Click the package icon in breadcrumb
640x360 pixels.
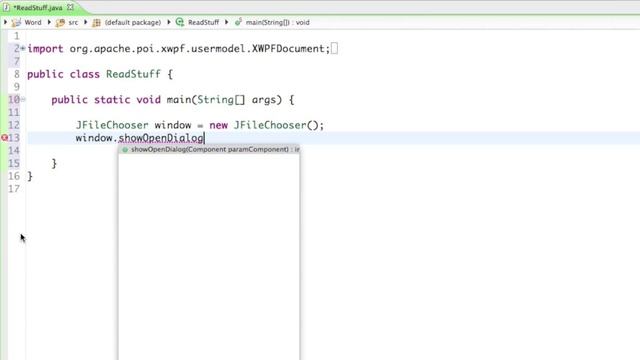coord(96,22)
